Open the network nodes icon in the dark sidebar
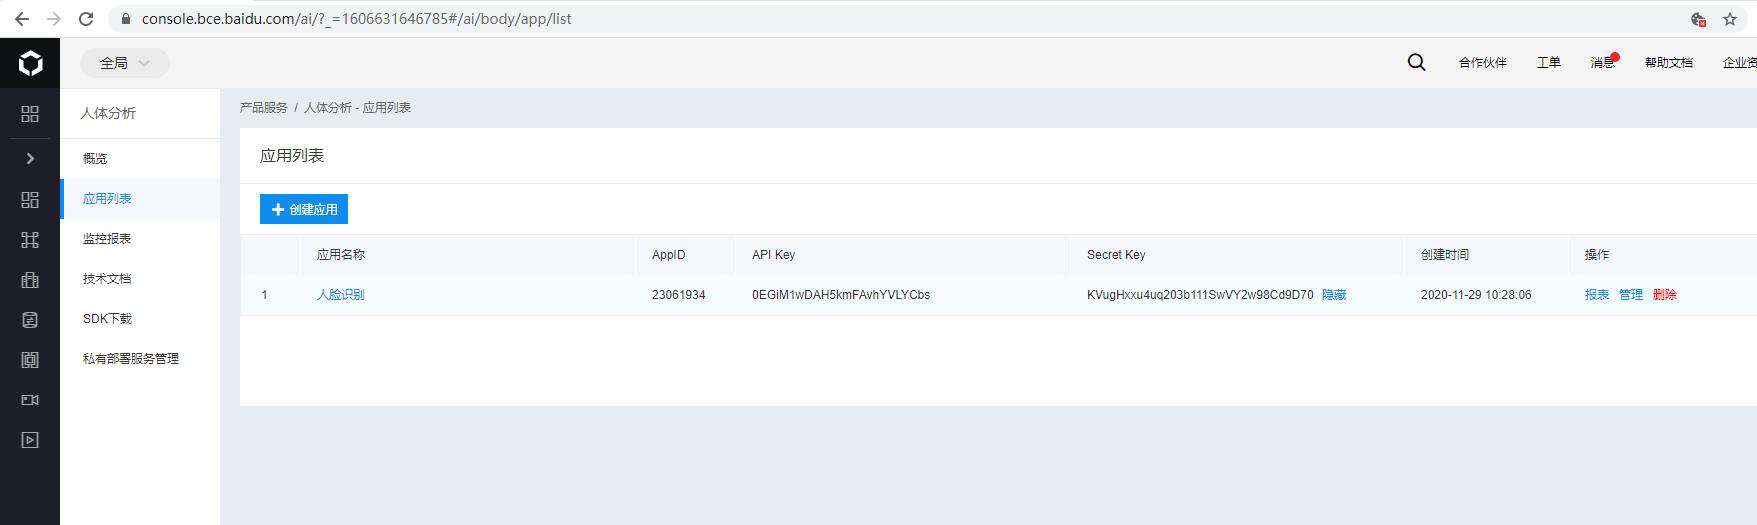This screenshot has width=1757, height=525. pyautogui.click(x=30, y=240)
